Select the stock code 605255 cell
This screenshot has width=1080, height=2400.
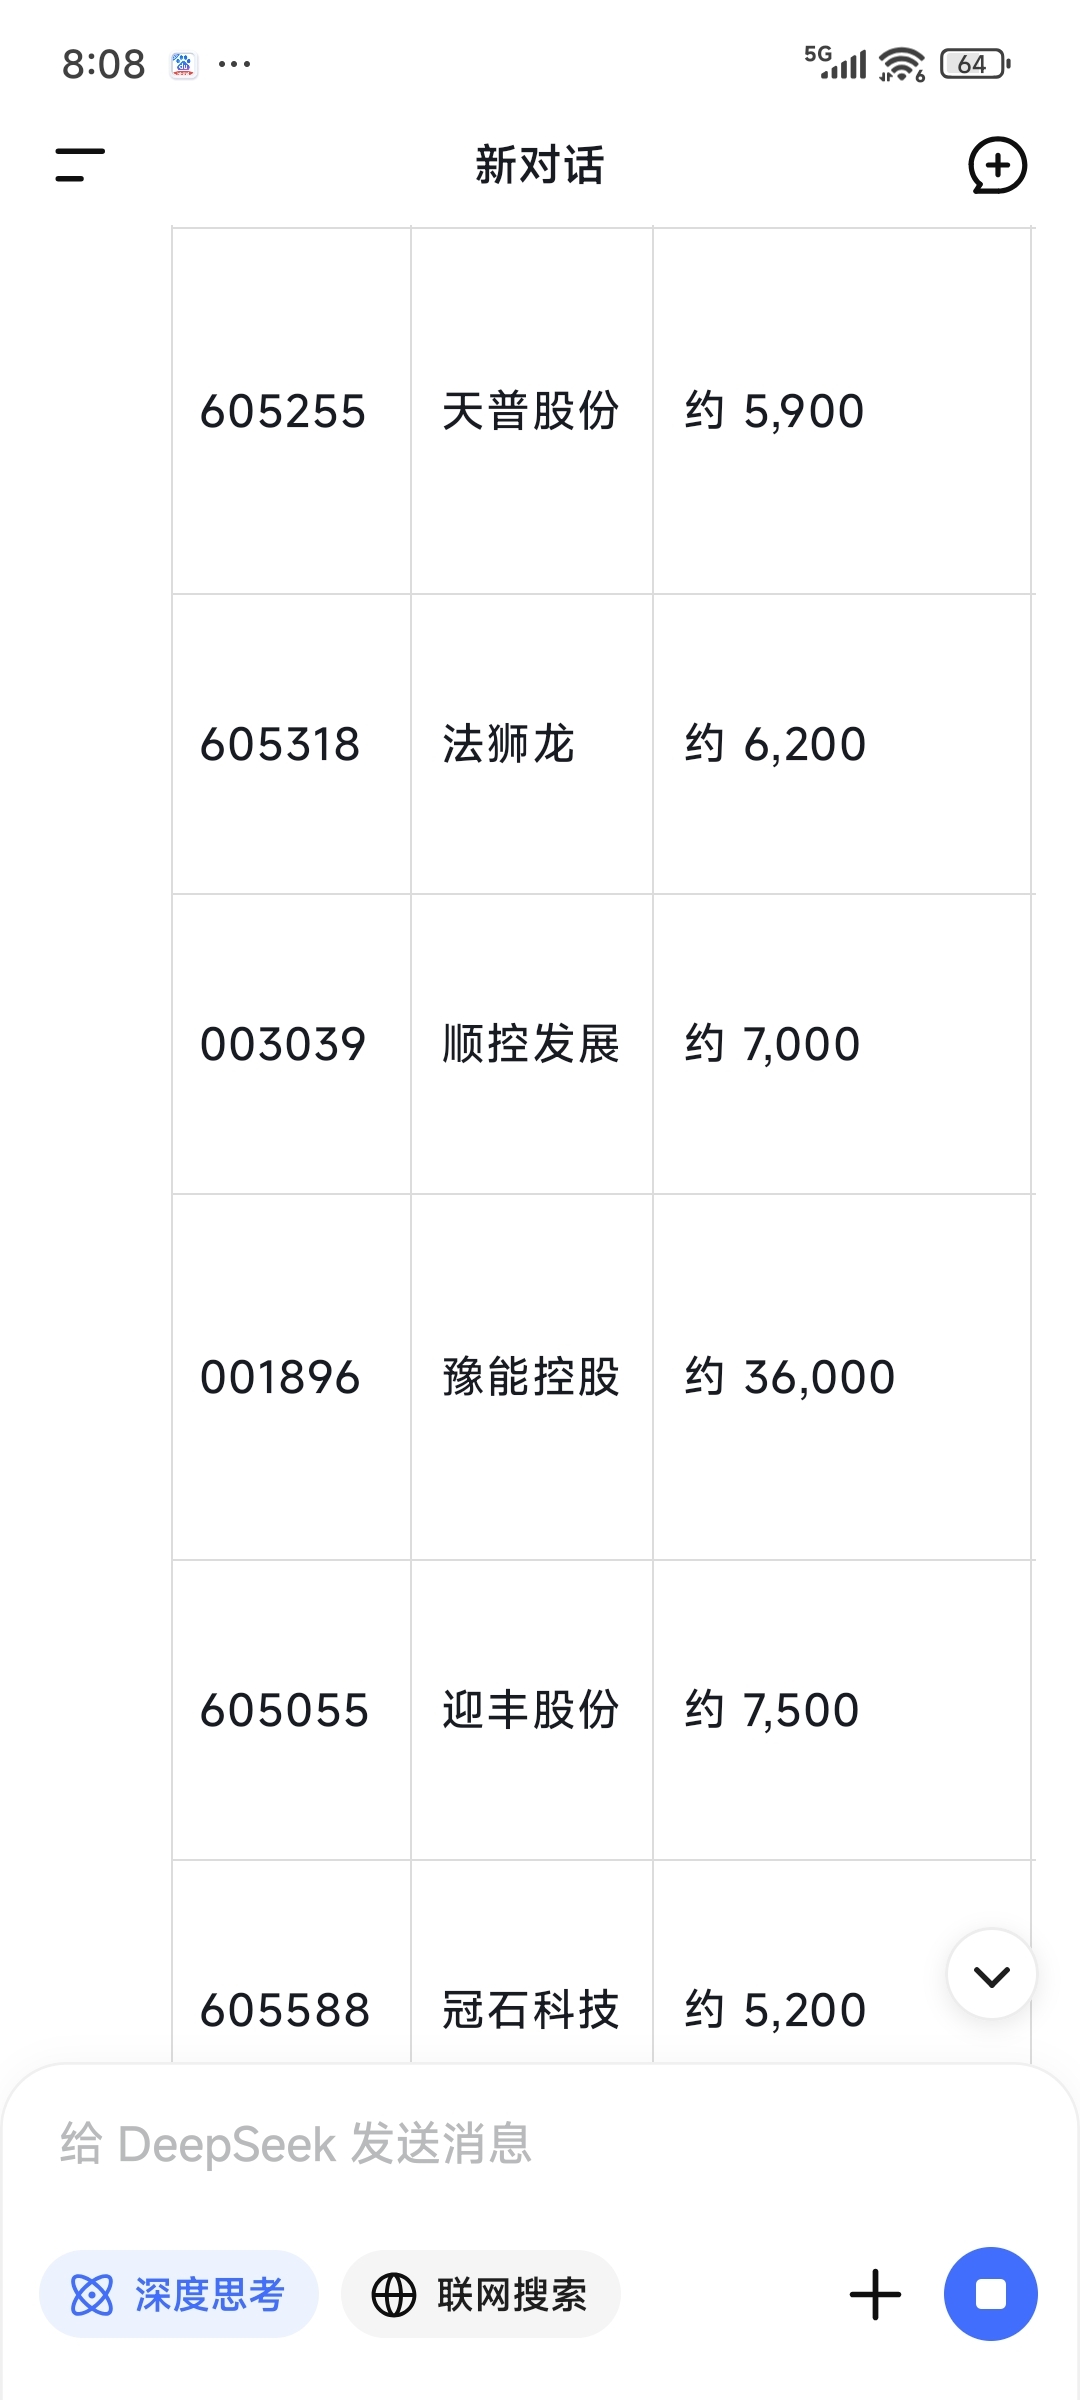coord(291,411)
